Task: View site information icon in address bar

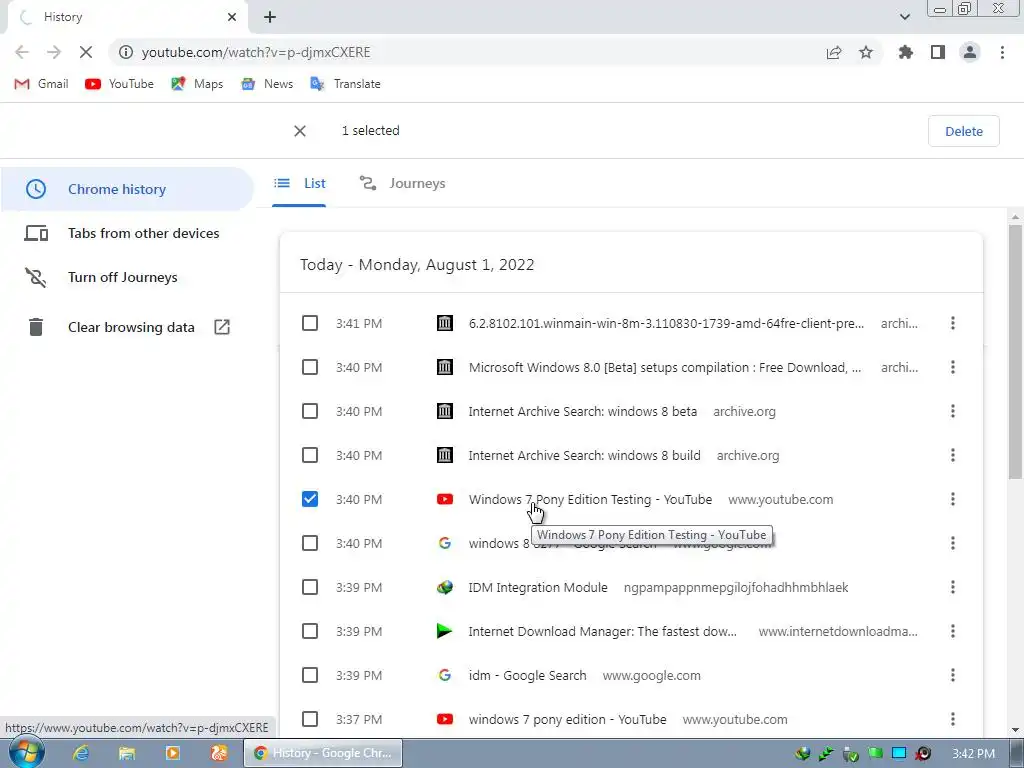Action: point(125,52)
